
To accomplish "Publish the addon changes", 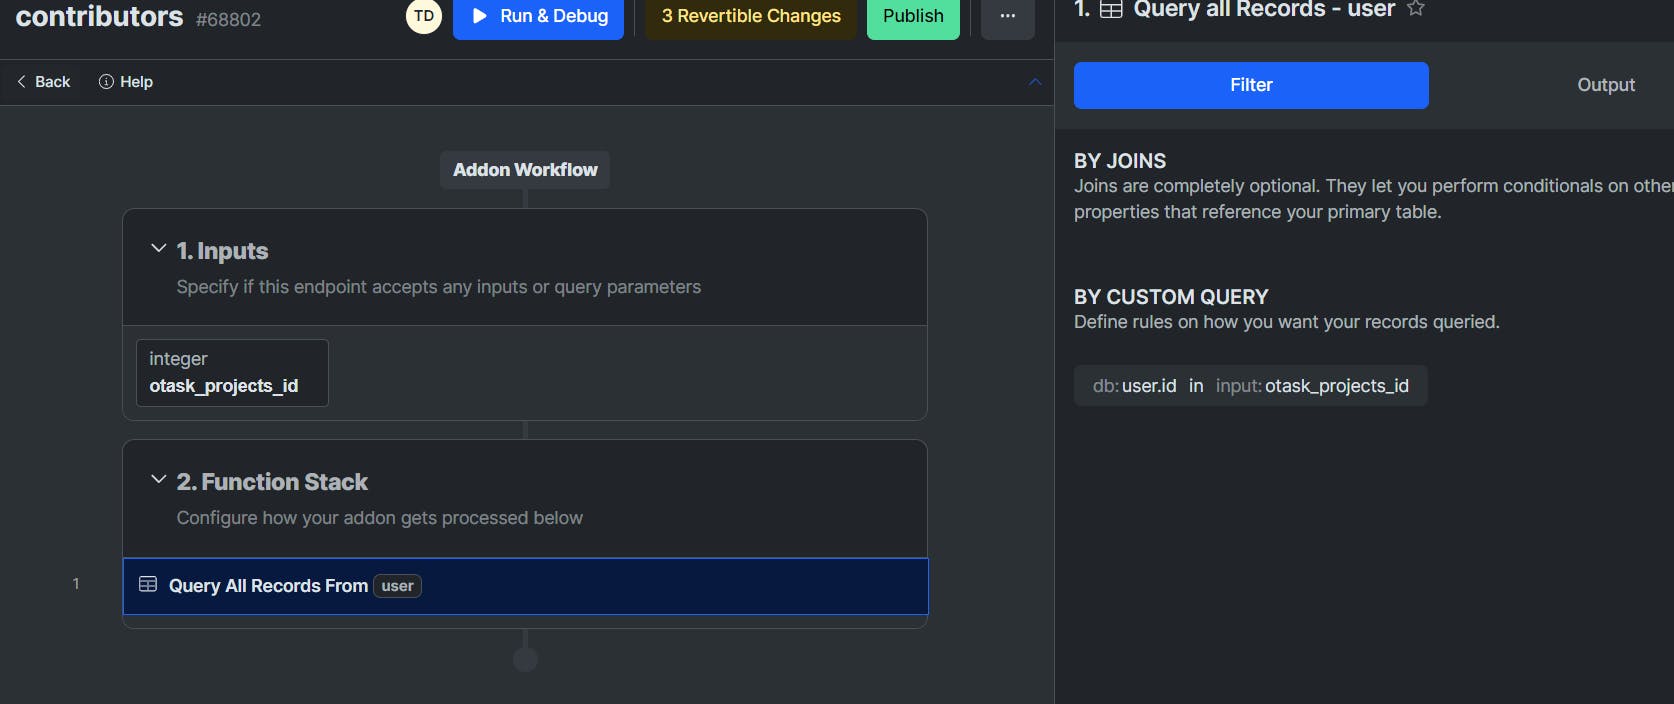I will (913, 16).
